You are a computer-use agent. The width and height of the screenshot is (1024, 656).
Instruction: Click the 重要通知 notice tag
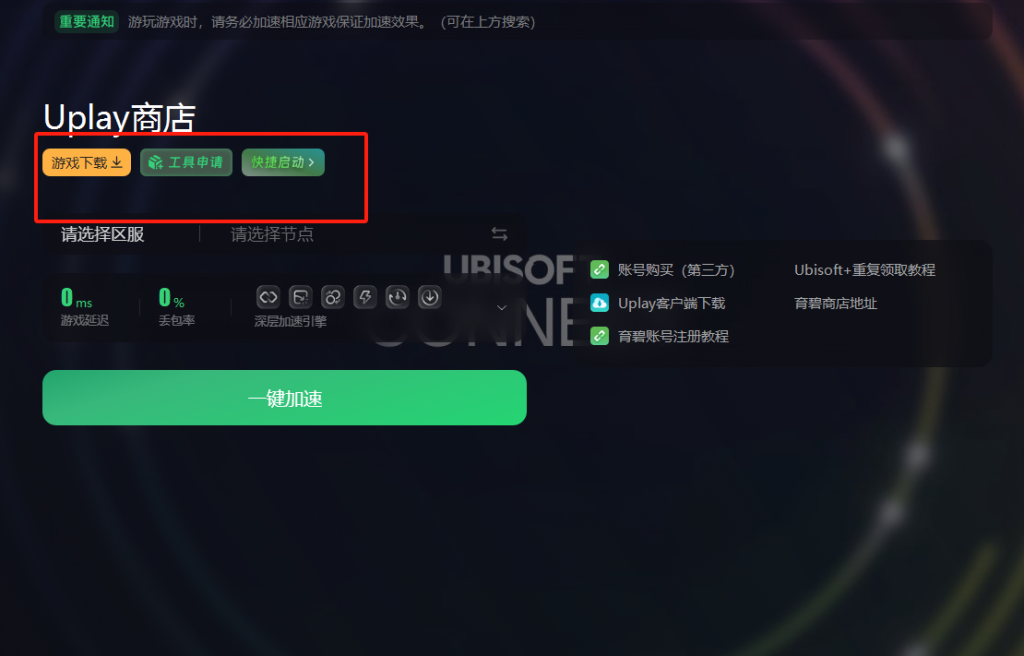(x=87, y=22)
